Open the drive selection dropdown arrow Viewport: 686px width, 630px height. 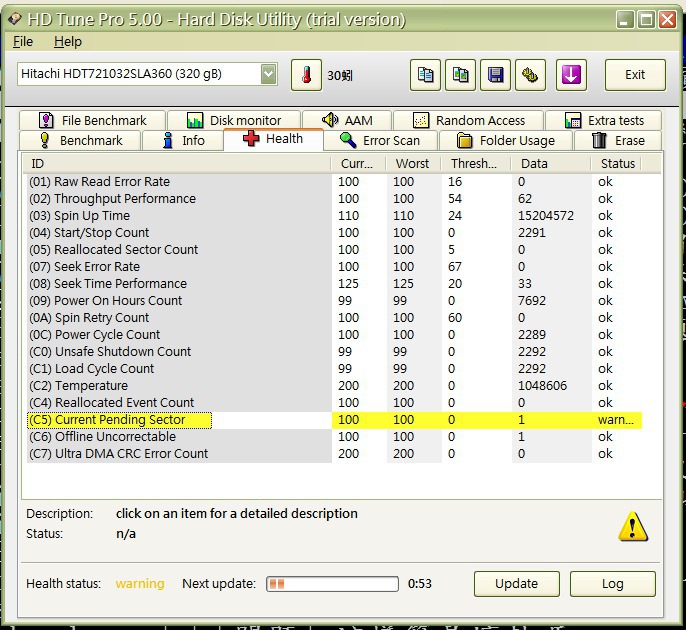[x=269, y=74]
